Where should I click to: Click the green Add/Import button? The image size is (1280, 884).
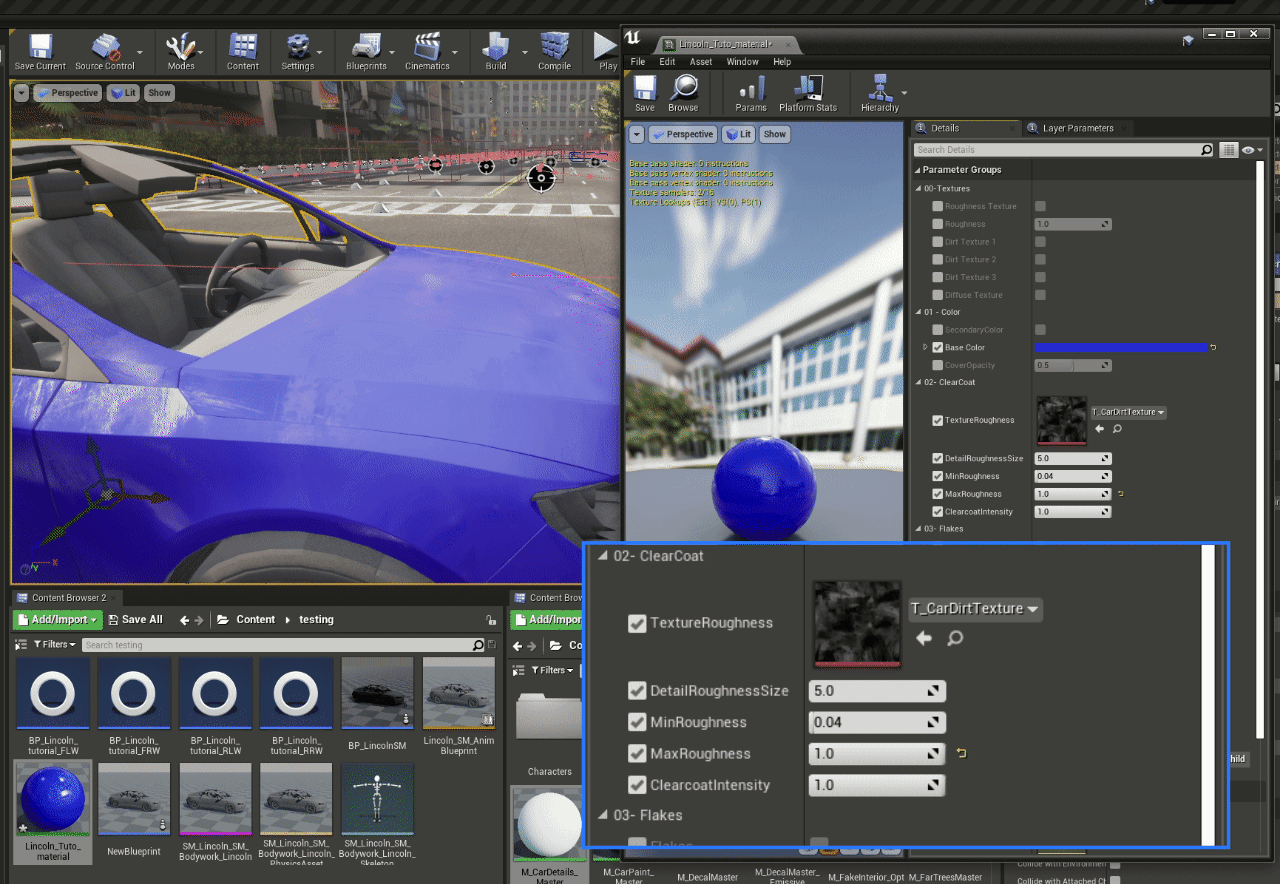tap(57, 620)
